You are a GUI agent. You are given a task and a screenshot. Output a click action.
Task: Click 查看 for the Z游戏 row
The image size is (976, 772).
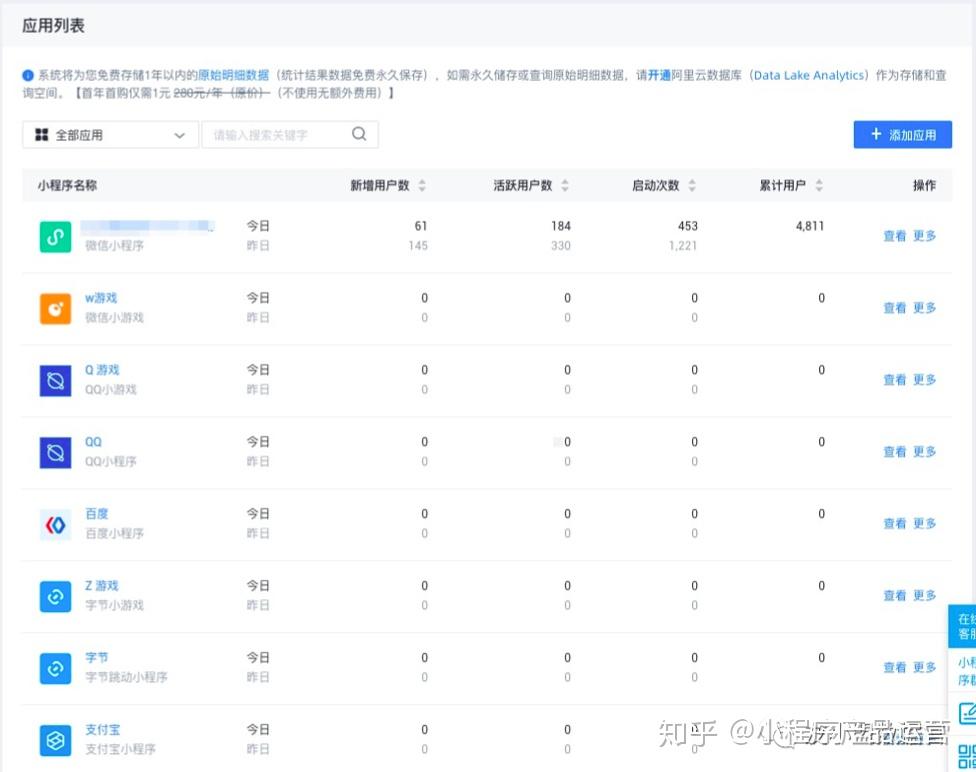[x=894, y=596]
